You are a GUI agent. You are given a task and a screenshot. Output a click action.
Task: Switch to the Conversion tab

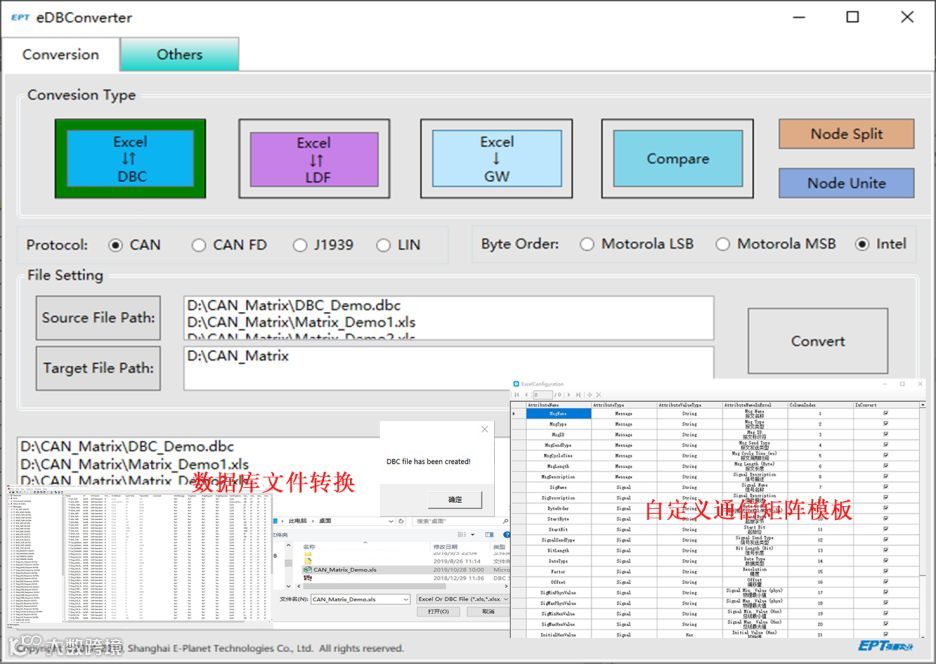coord(60,54)
